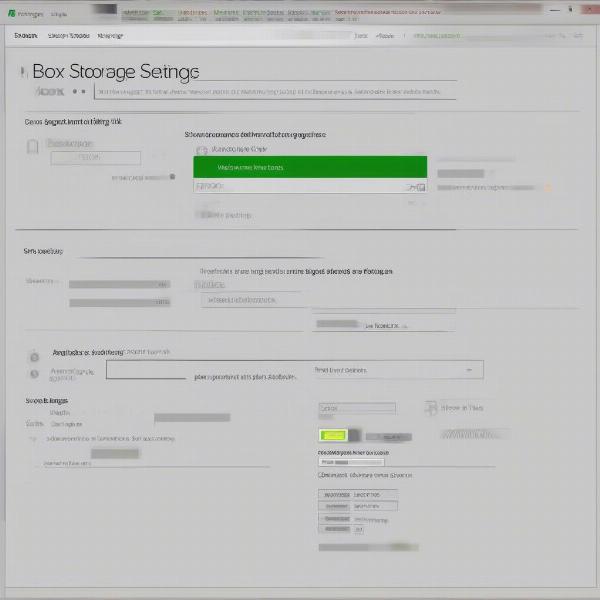This screenshot has width=600, height=600.
Task: Click the orange icon at the far right of the top section
Action: click(x=548, y=188)
